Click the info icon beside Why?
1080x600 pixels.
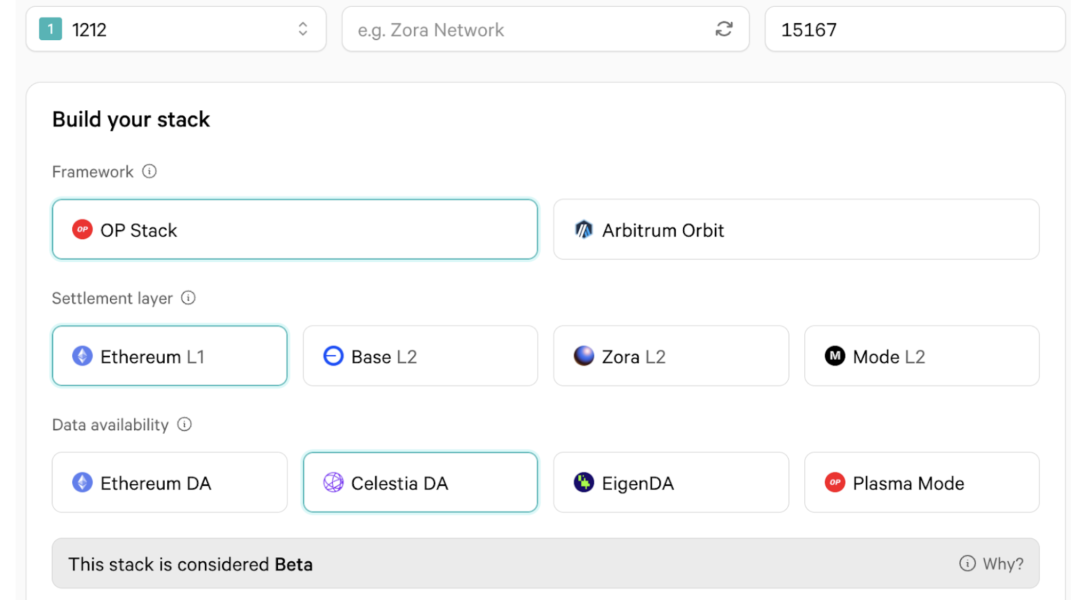tap(967, 563)
